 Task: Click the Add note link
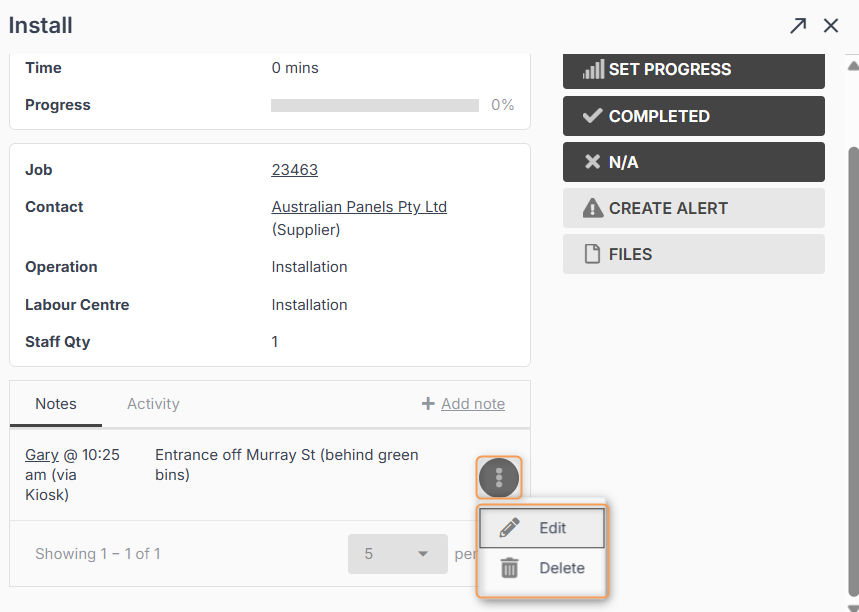473,404
